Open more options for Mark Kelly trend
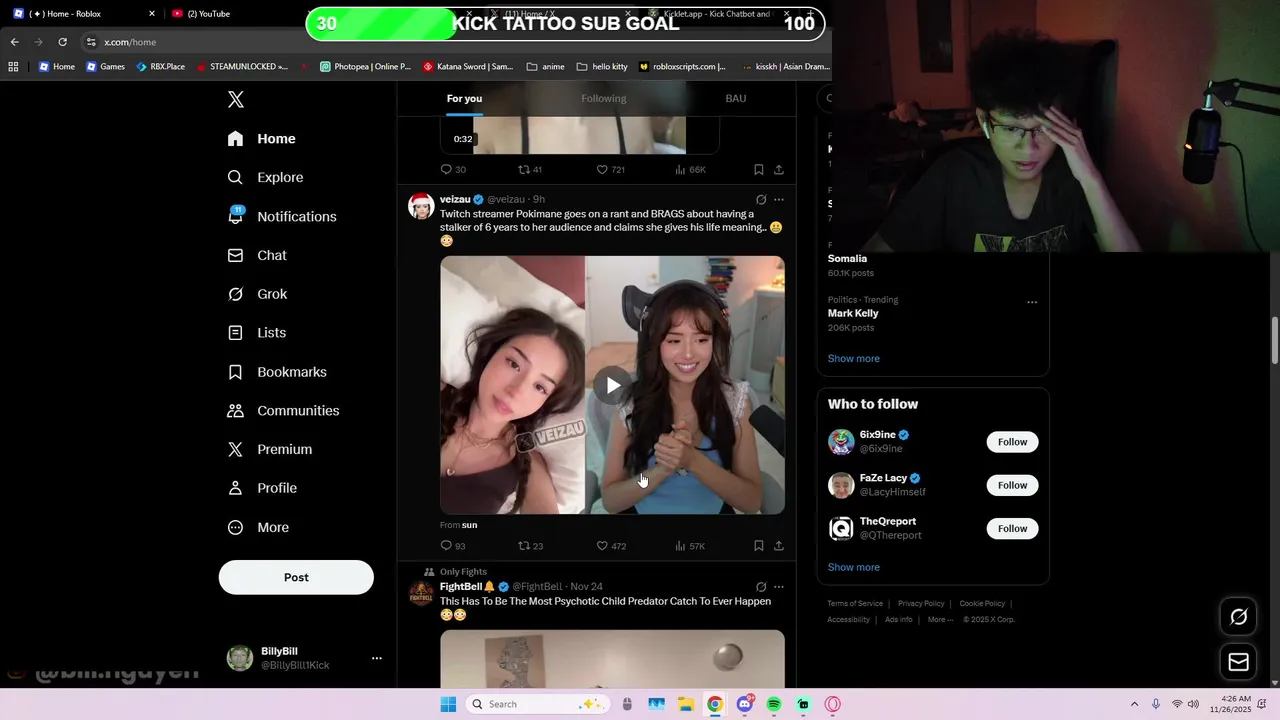This screenshot has width=1280, height=720. 1032,302
